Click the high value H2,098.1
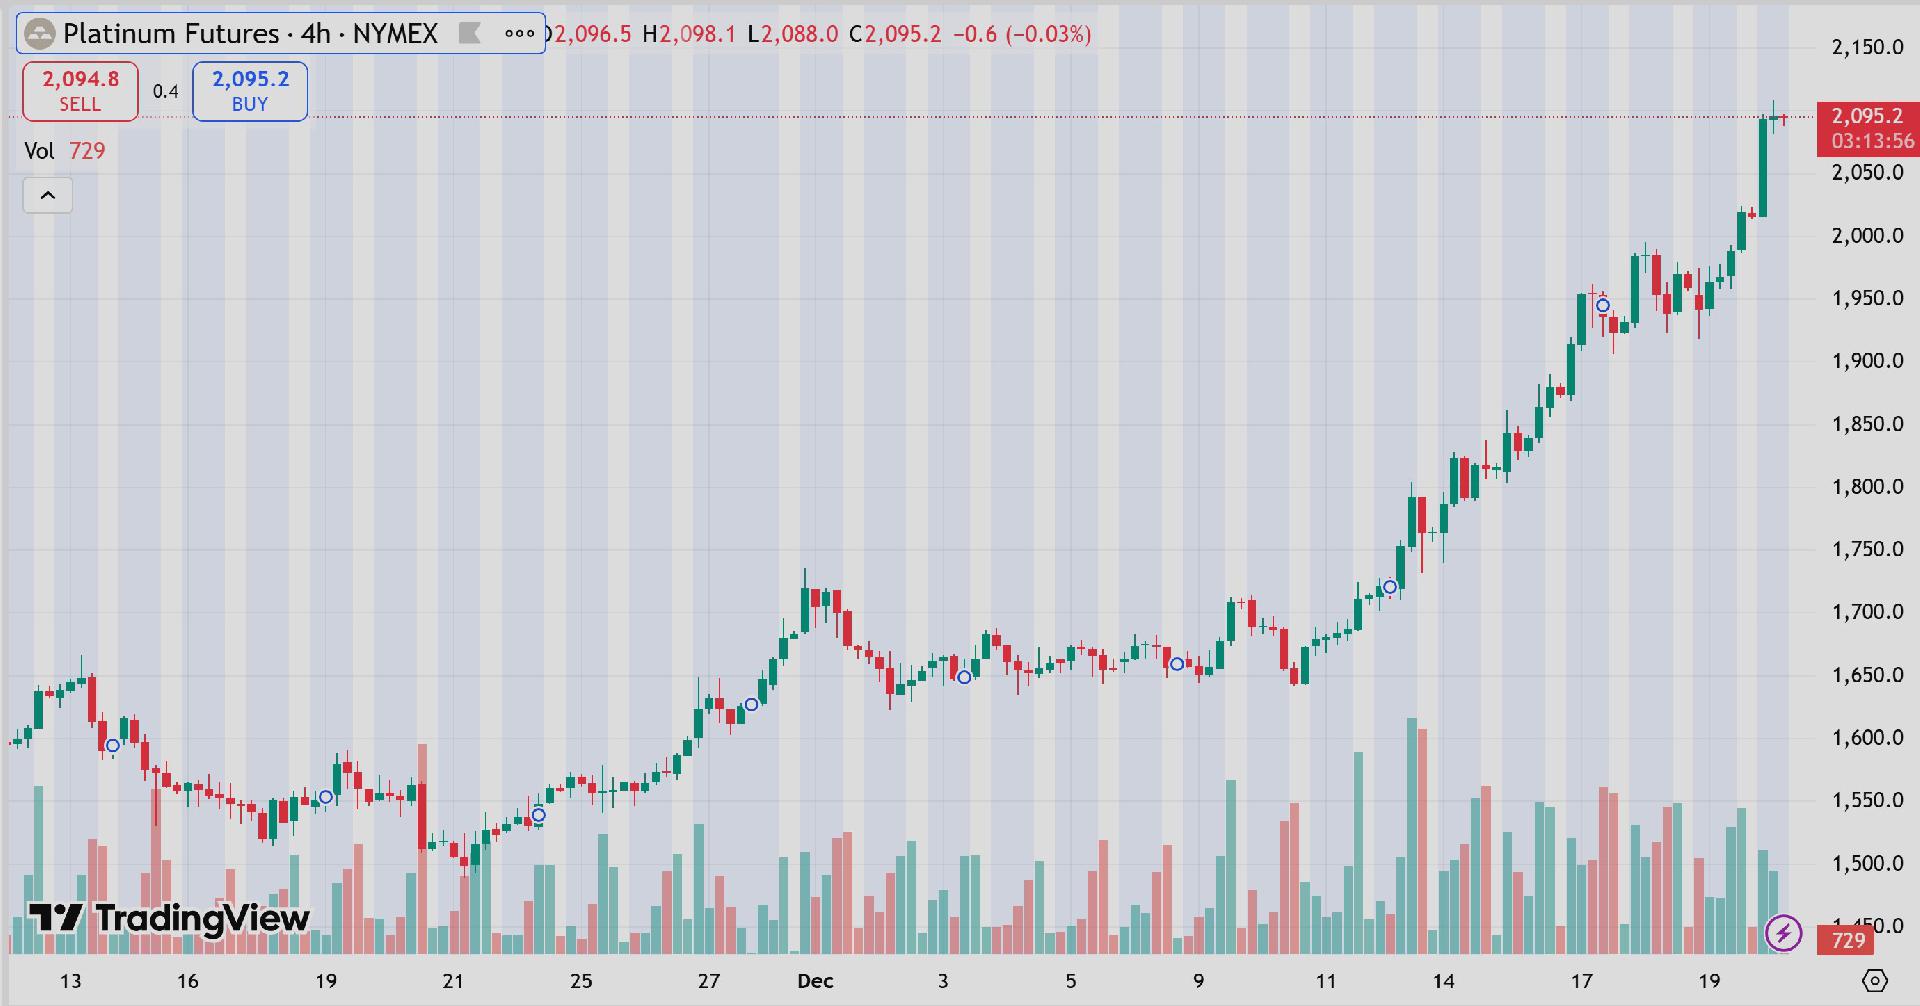The height and width of the screenshot is (1006, 1920). [689, 34]
